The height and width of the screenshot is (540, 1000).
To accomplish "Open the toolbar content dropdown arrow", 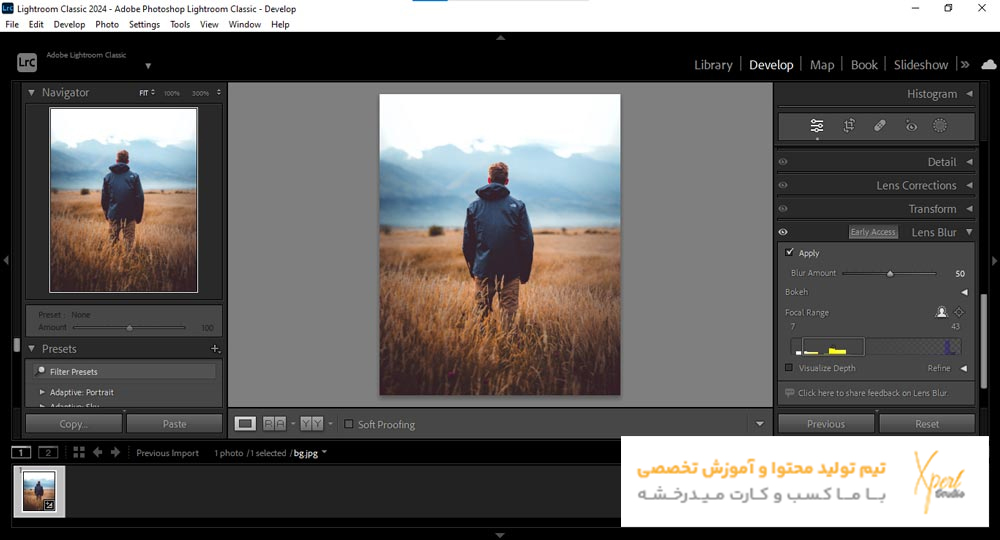I will 760,424.
